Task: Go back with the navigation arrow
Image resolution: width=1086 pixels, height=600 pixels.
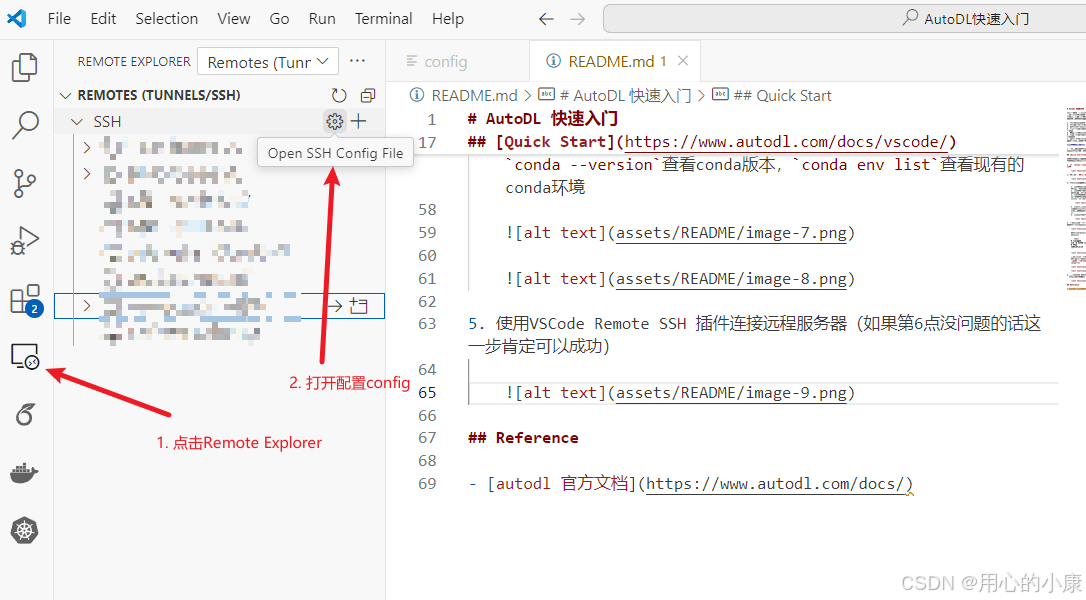Action: 546,19
